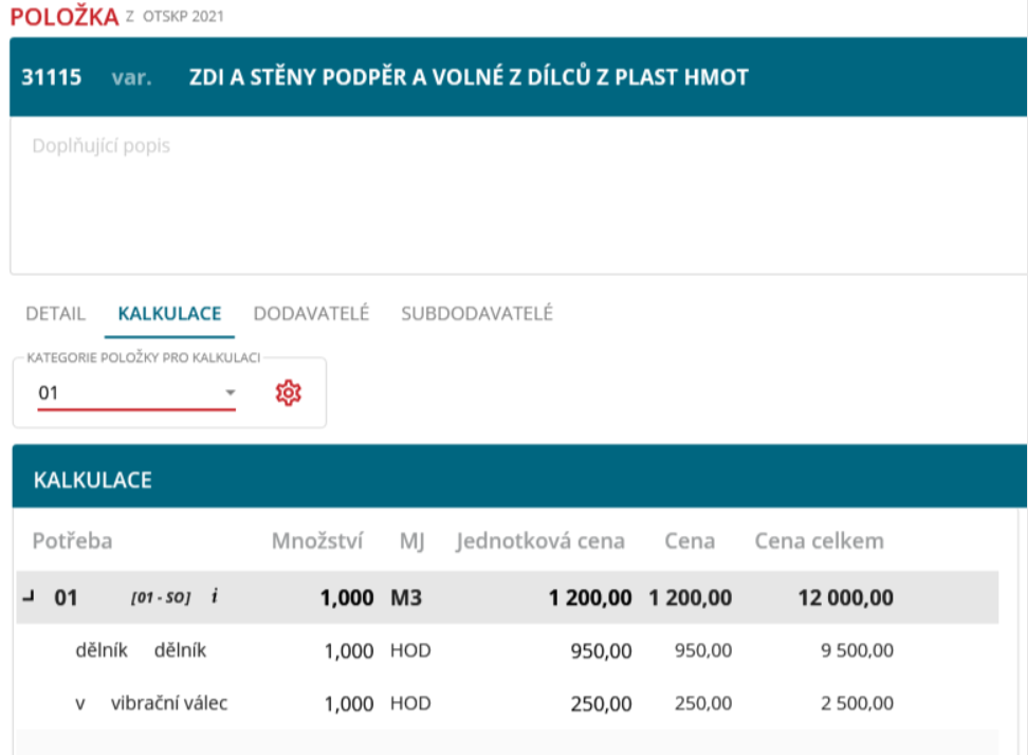Open the Kategorie položky dropdown arrow
The width and height of the screenshot is (1028, 755).
pos(230,394)
